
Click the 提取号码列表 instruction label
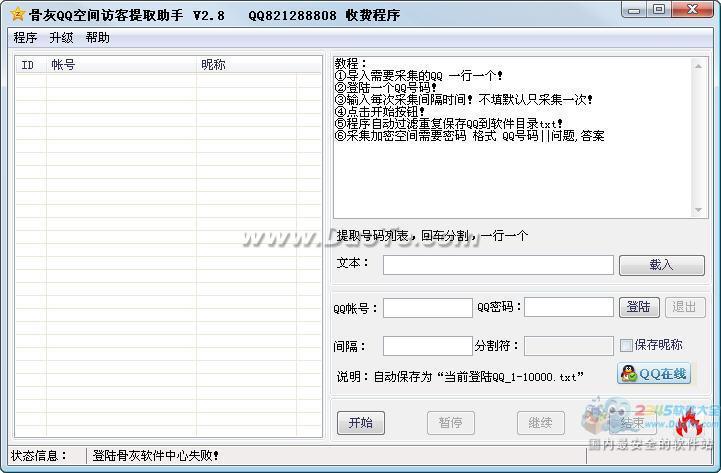coord(432,236)
